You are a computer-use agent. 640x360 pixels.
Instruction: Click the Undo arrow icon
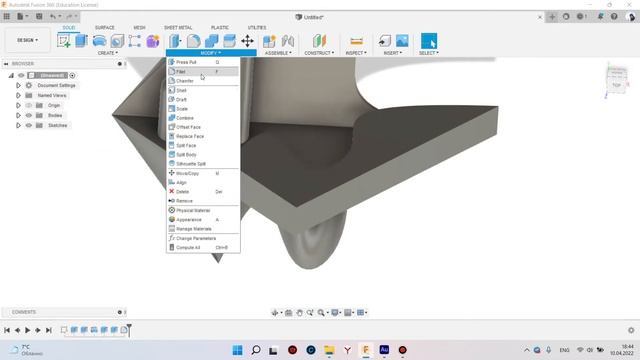53,17
